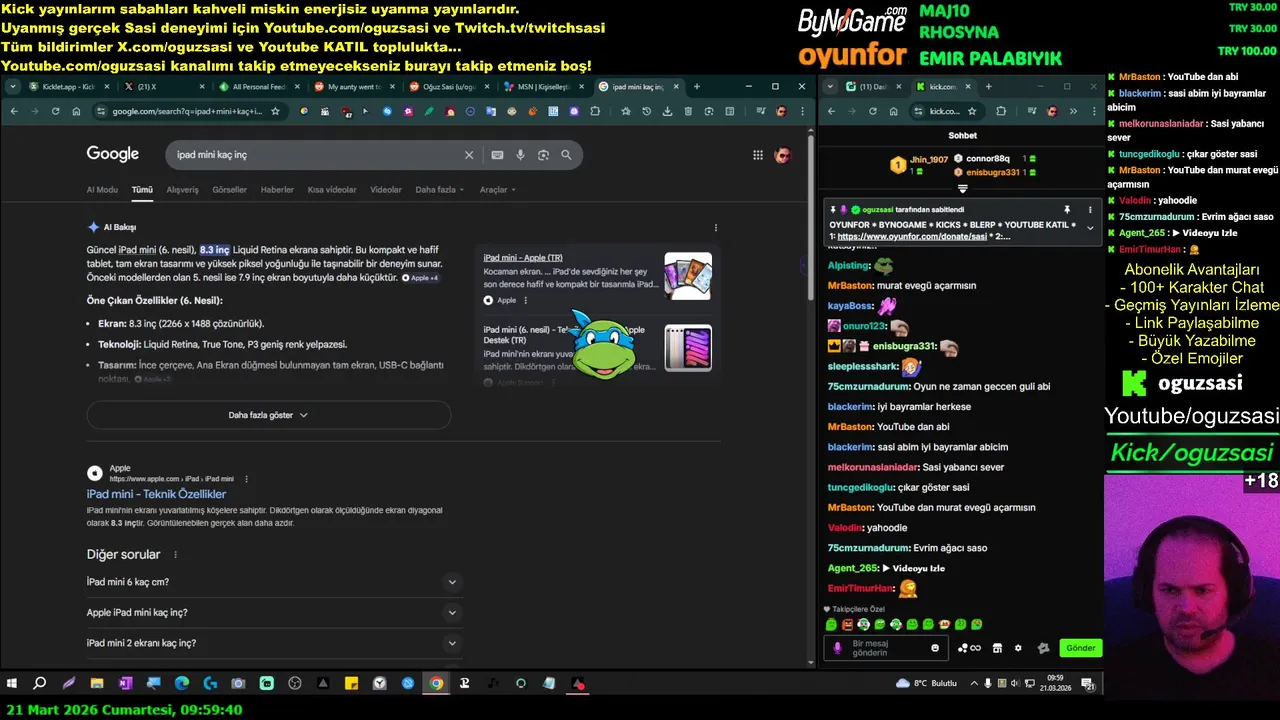Viewport: 1280px width, 720px height.
Task: Switch to the "Alışveriş" results tab
Action: tap(182, 189)
